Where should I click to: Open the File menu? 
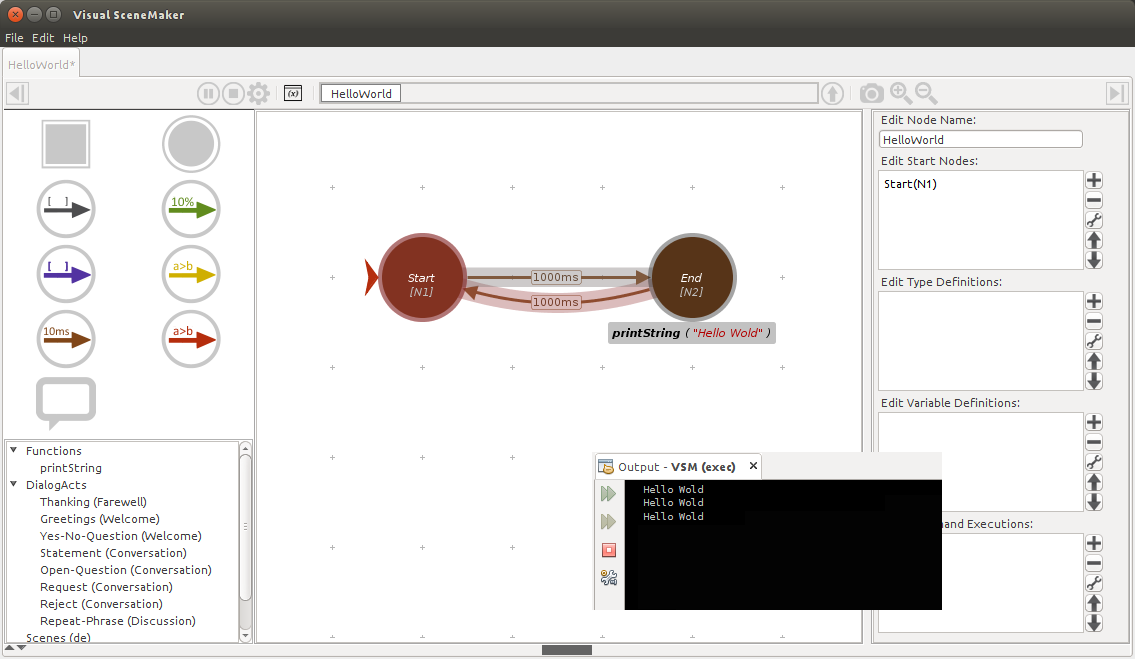coord(14,38)
